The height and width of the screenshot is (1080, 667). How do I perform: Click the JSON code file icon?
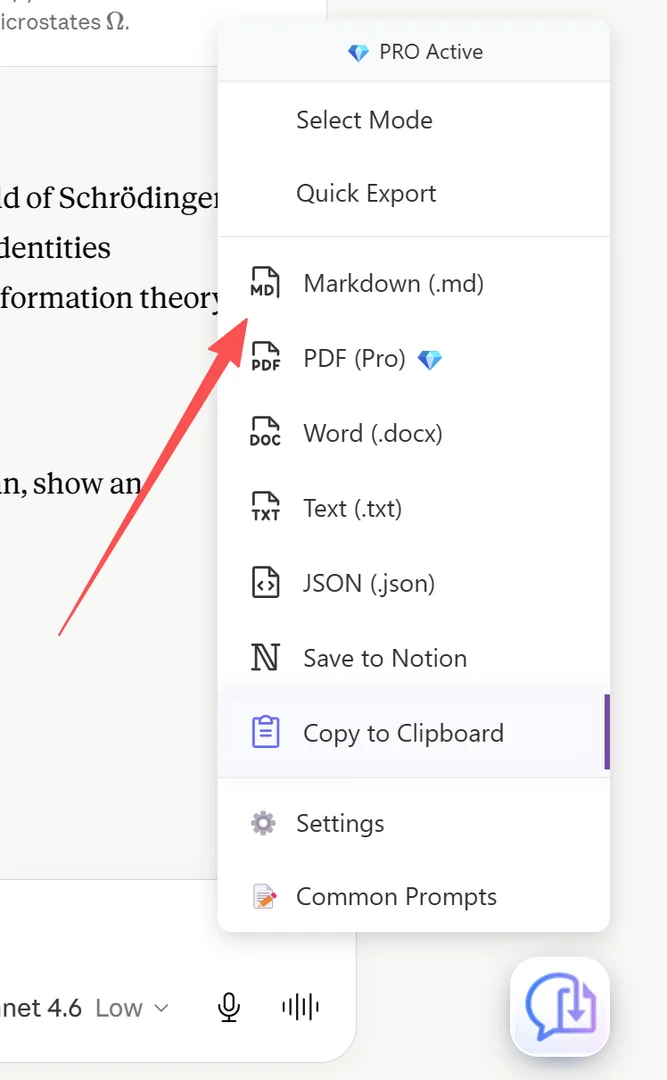265,583
